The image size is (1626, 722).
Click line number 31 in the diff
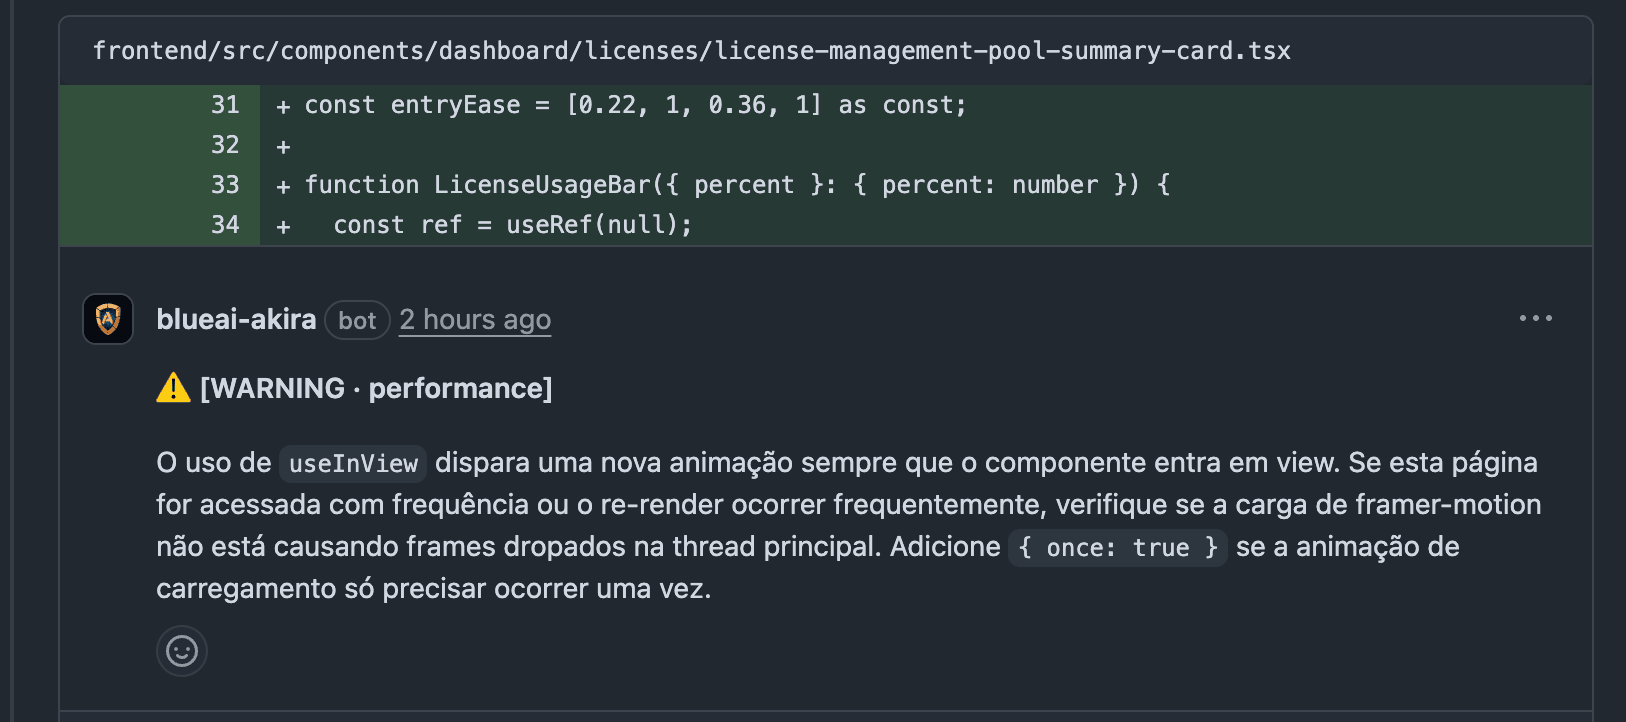pos(226,104)
